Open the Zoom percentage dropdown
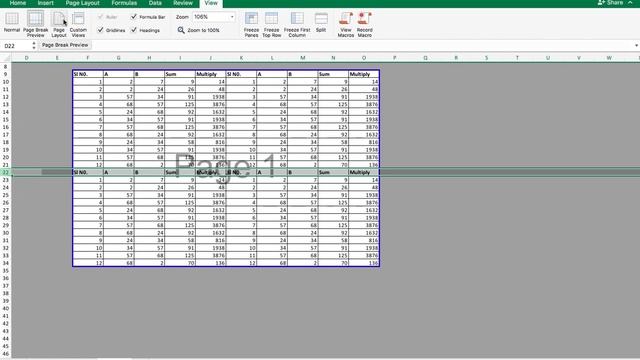This screenshot has width=640, height=360. point(232,17)
